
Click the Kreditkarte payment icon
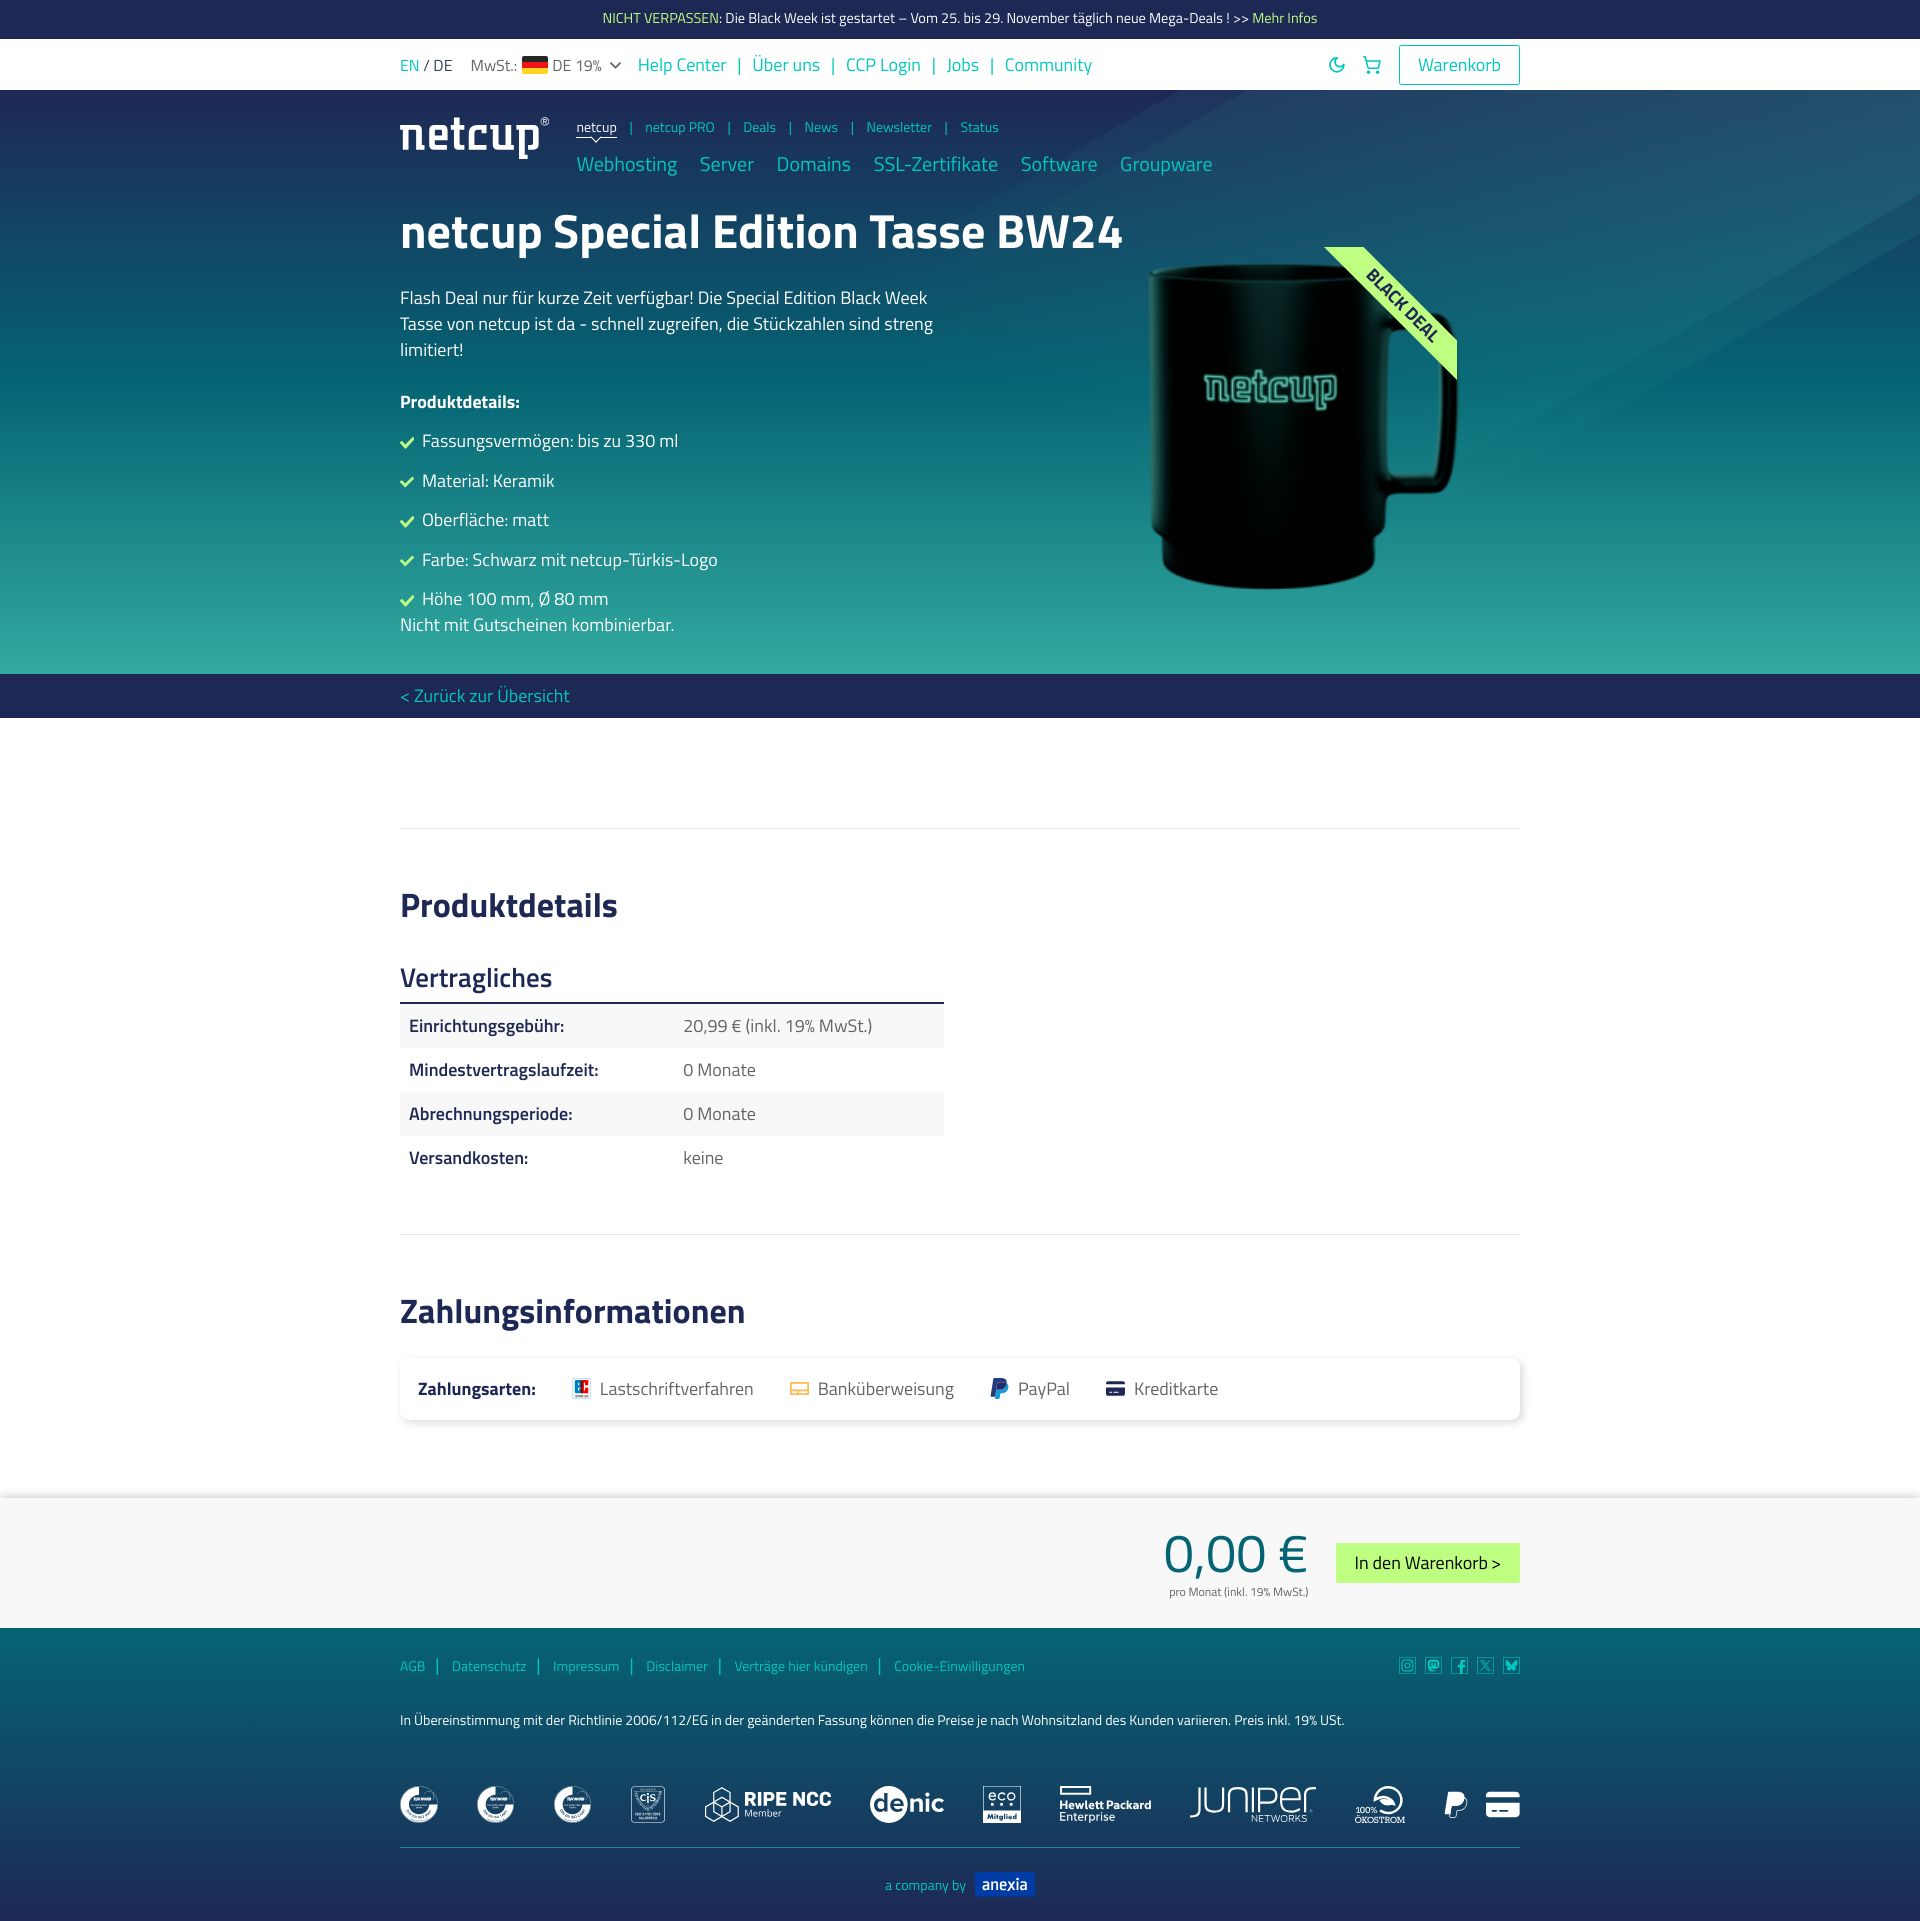[x=1115, y=1388]
